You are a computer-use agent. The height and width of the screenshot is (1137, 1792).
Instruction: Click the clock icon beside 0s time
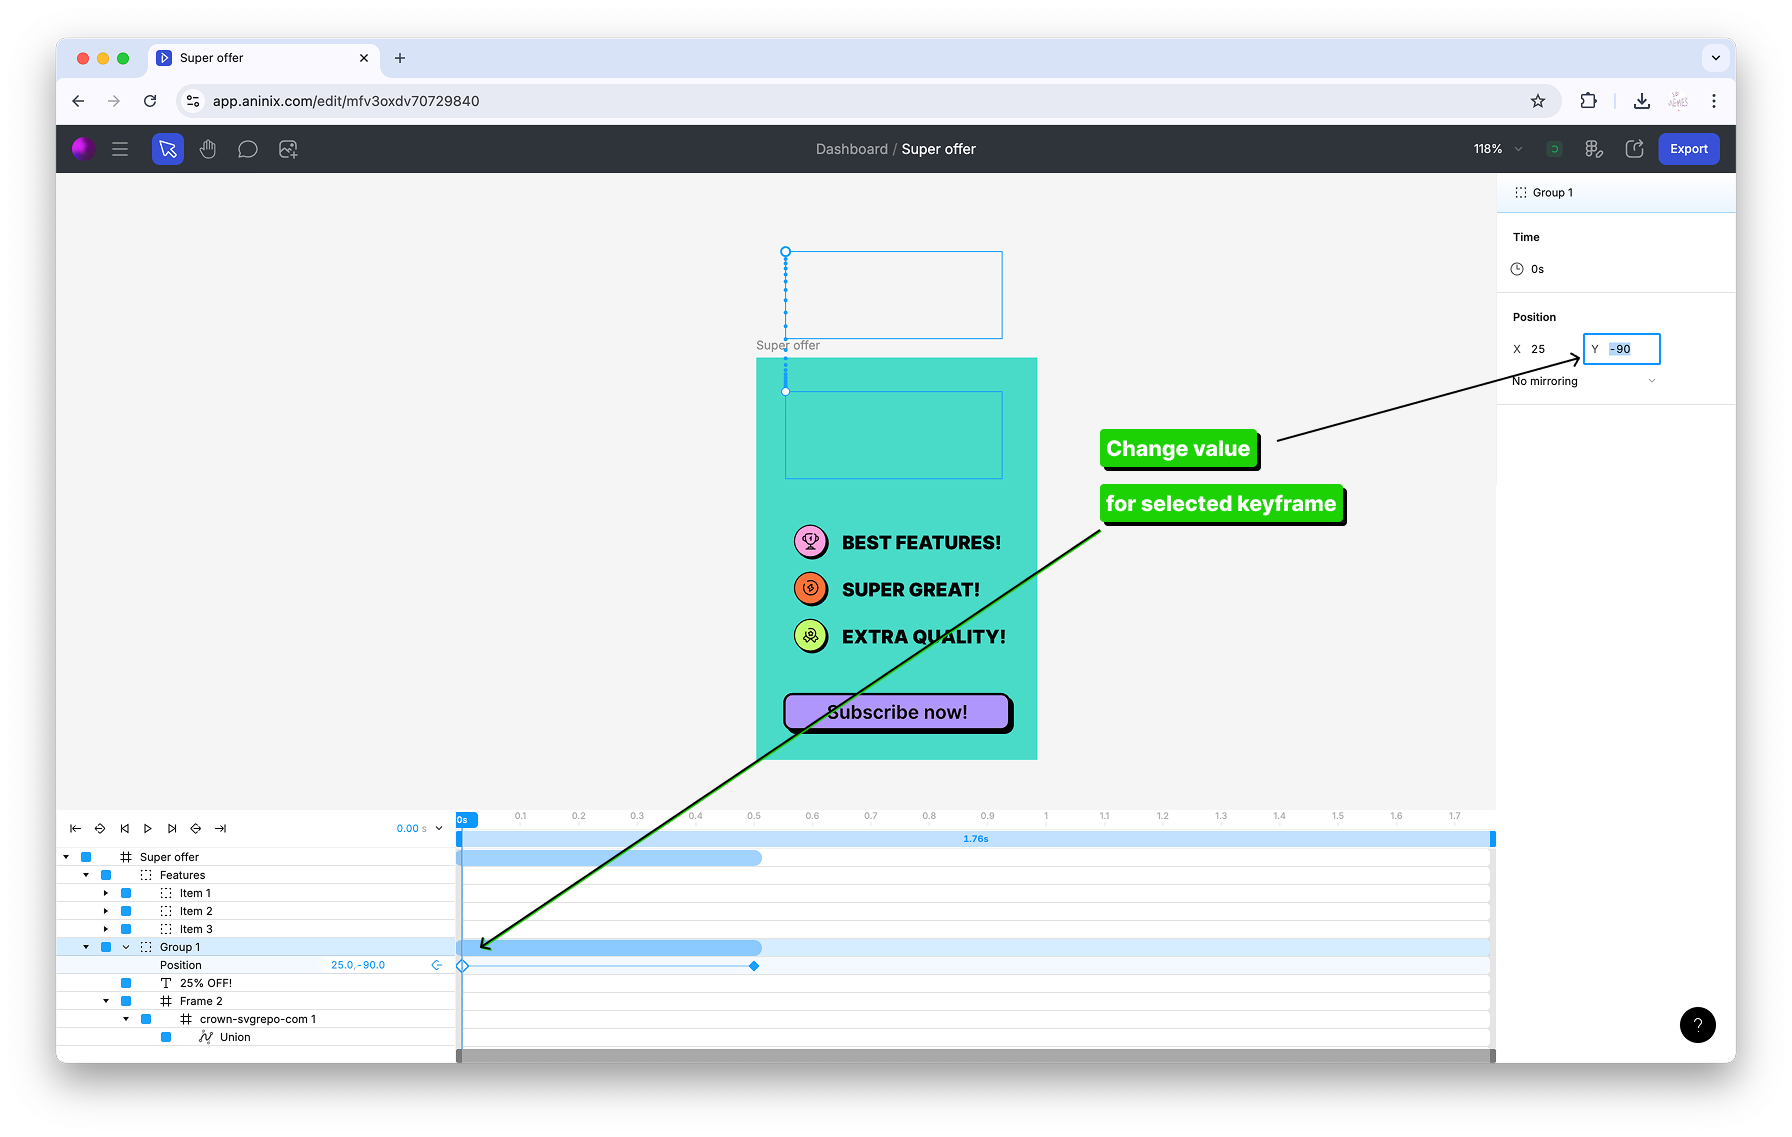(x=1517, y=269)
